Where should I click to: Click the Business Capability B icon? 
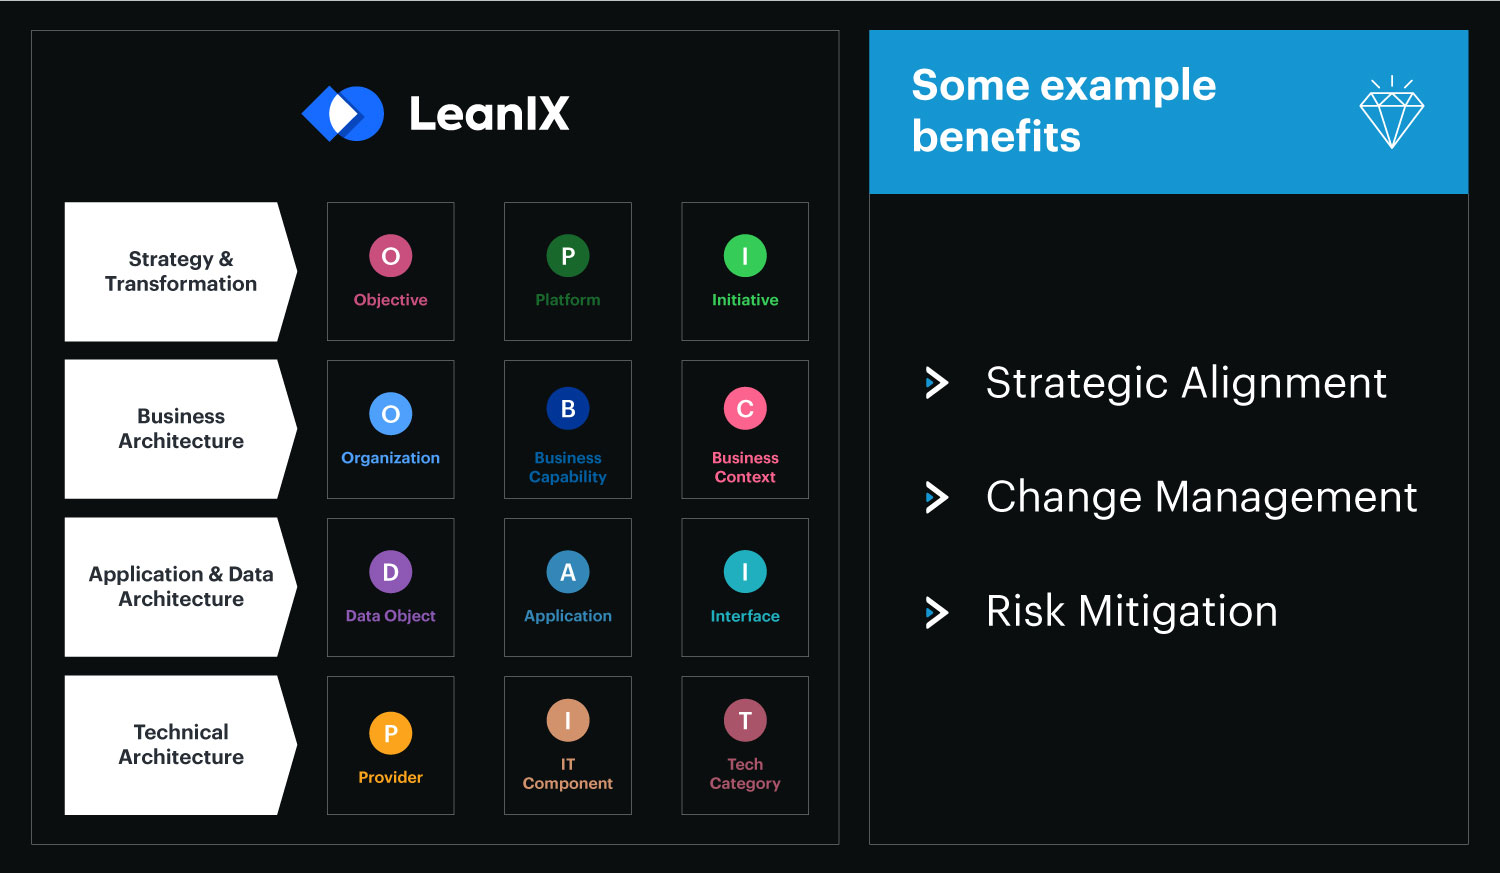568,409
